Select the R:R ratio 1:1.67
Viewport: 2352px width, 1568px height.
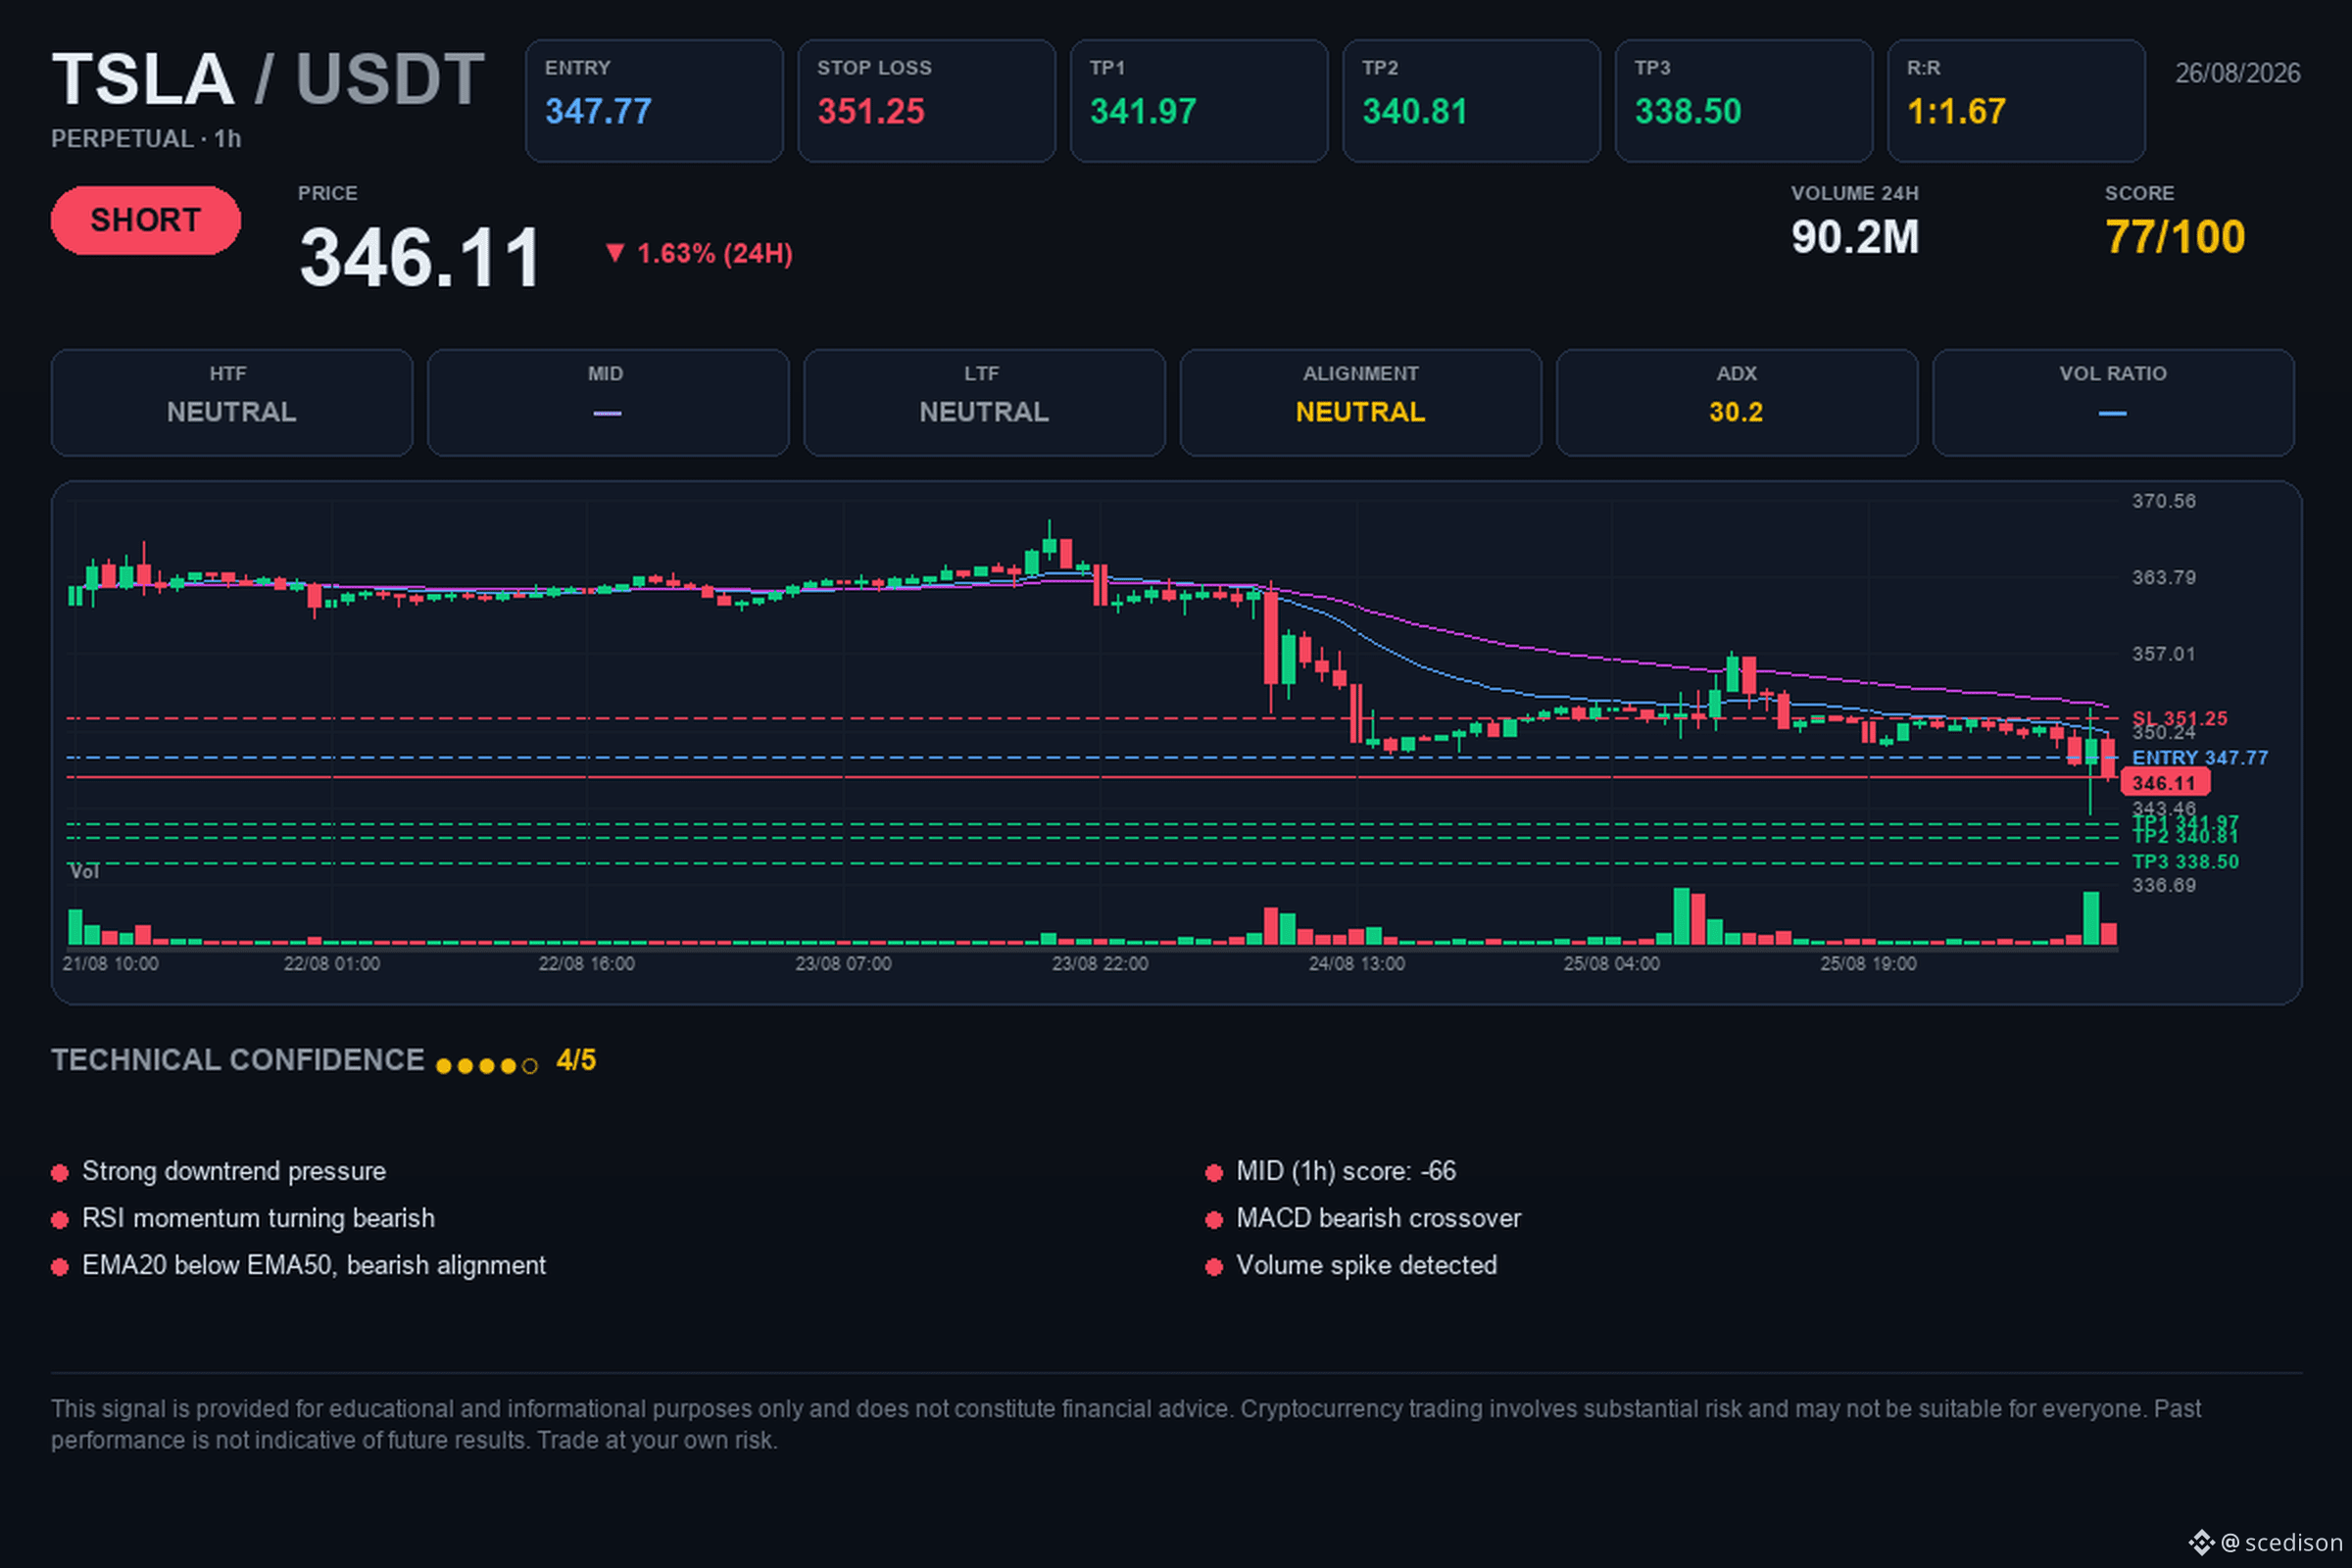(1956, 111)
